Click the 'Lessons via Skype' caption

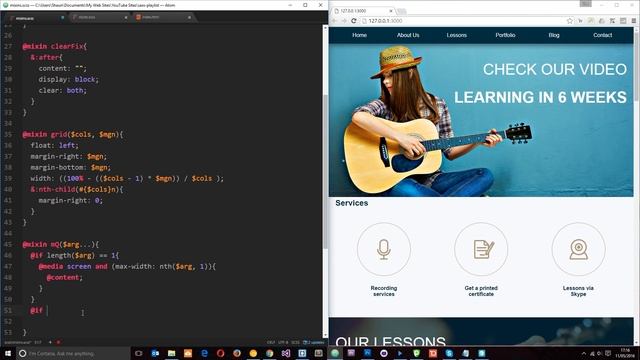[x=578, y=291]
